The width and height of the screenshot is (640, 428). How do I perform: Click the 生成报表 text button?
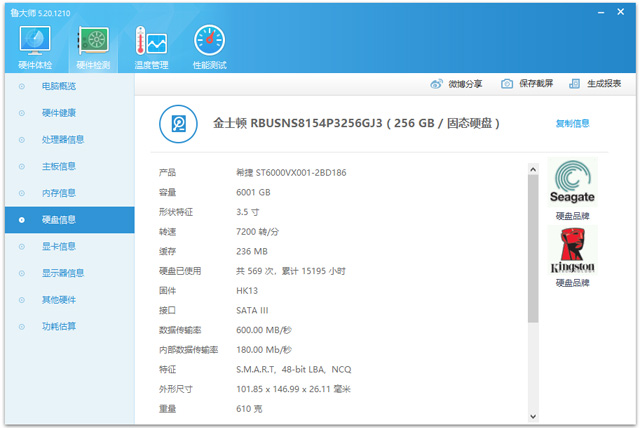click(604, 84)
